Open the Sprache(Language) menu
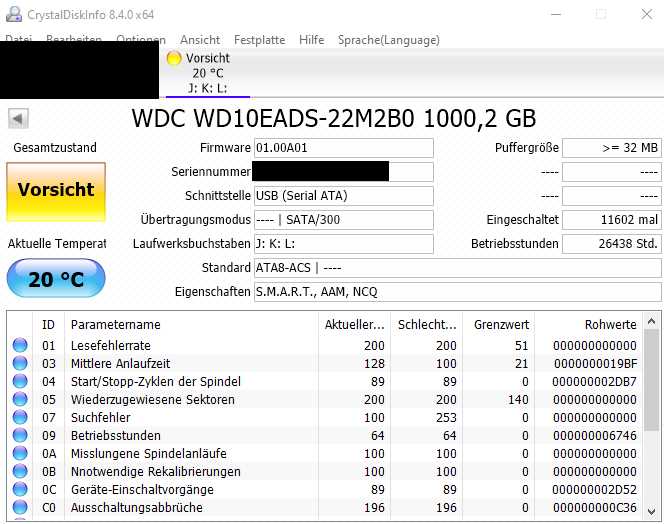 [389, 40]
